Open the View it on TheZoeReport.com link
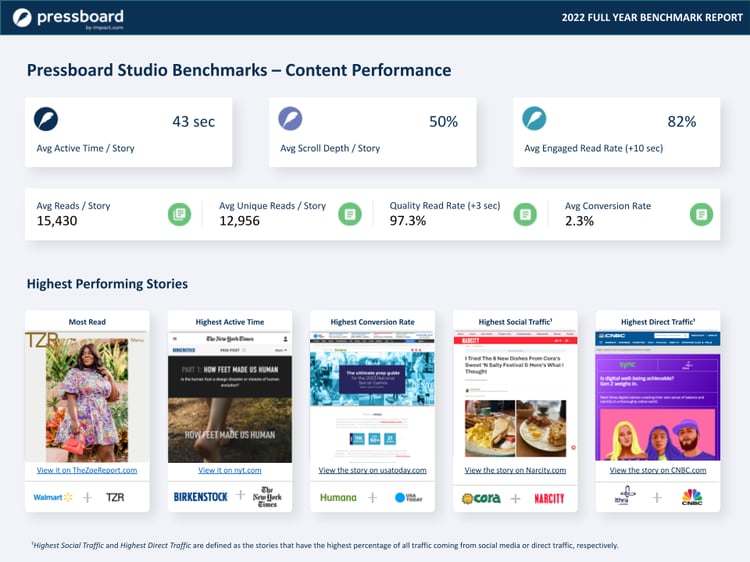This screenshot has width=750, height=562. point(87,470)
